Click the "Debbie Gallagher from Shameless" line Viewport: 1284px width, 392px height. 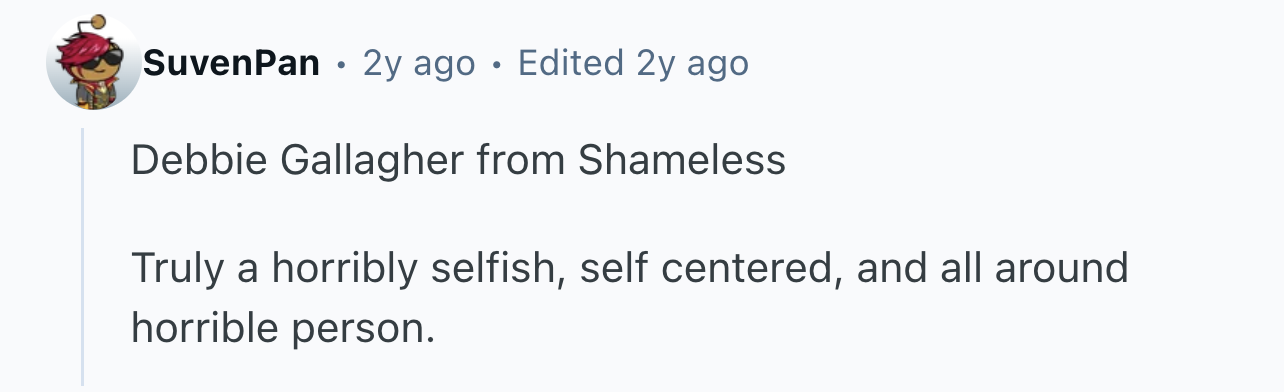click(x=458, y=161)
